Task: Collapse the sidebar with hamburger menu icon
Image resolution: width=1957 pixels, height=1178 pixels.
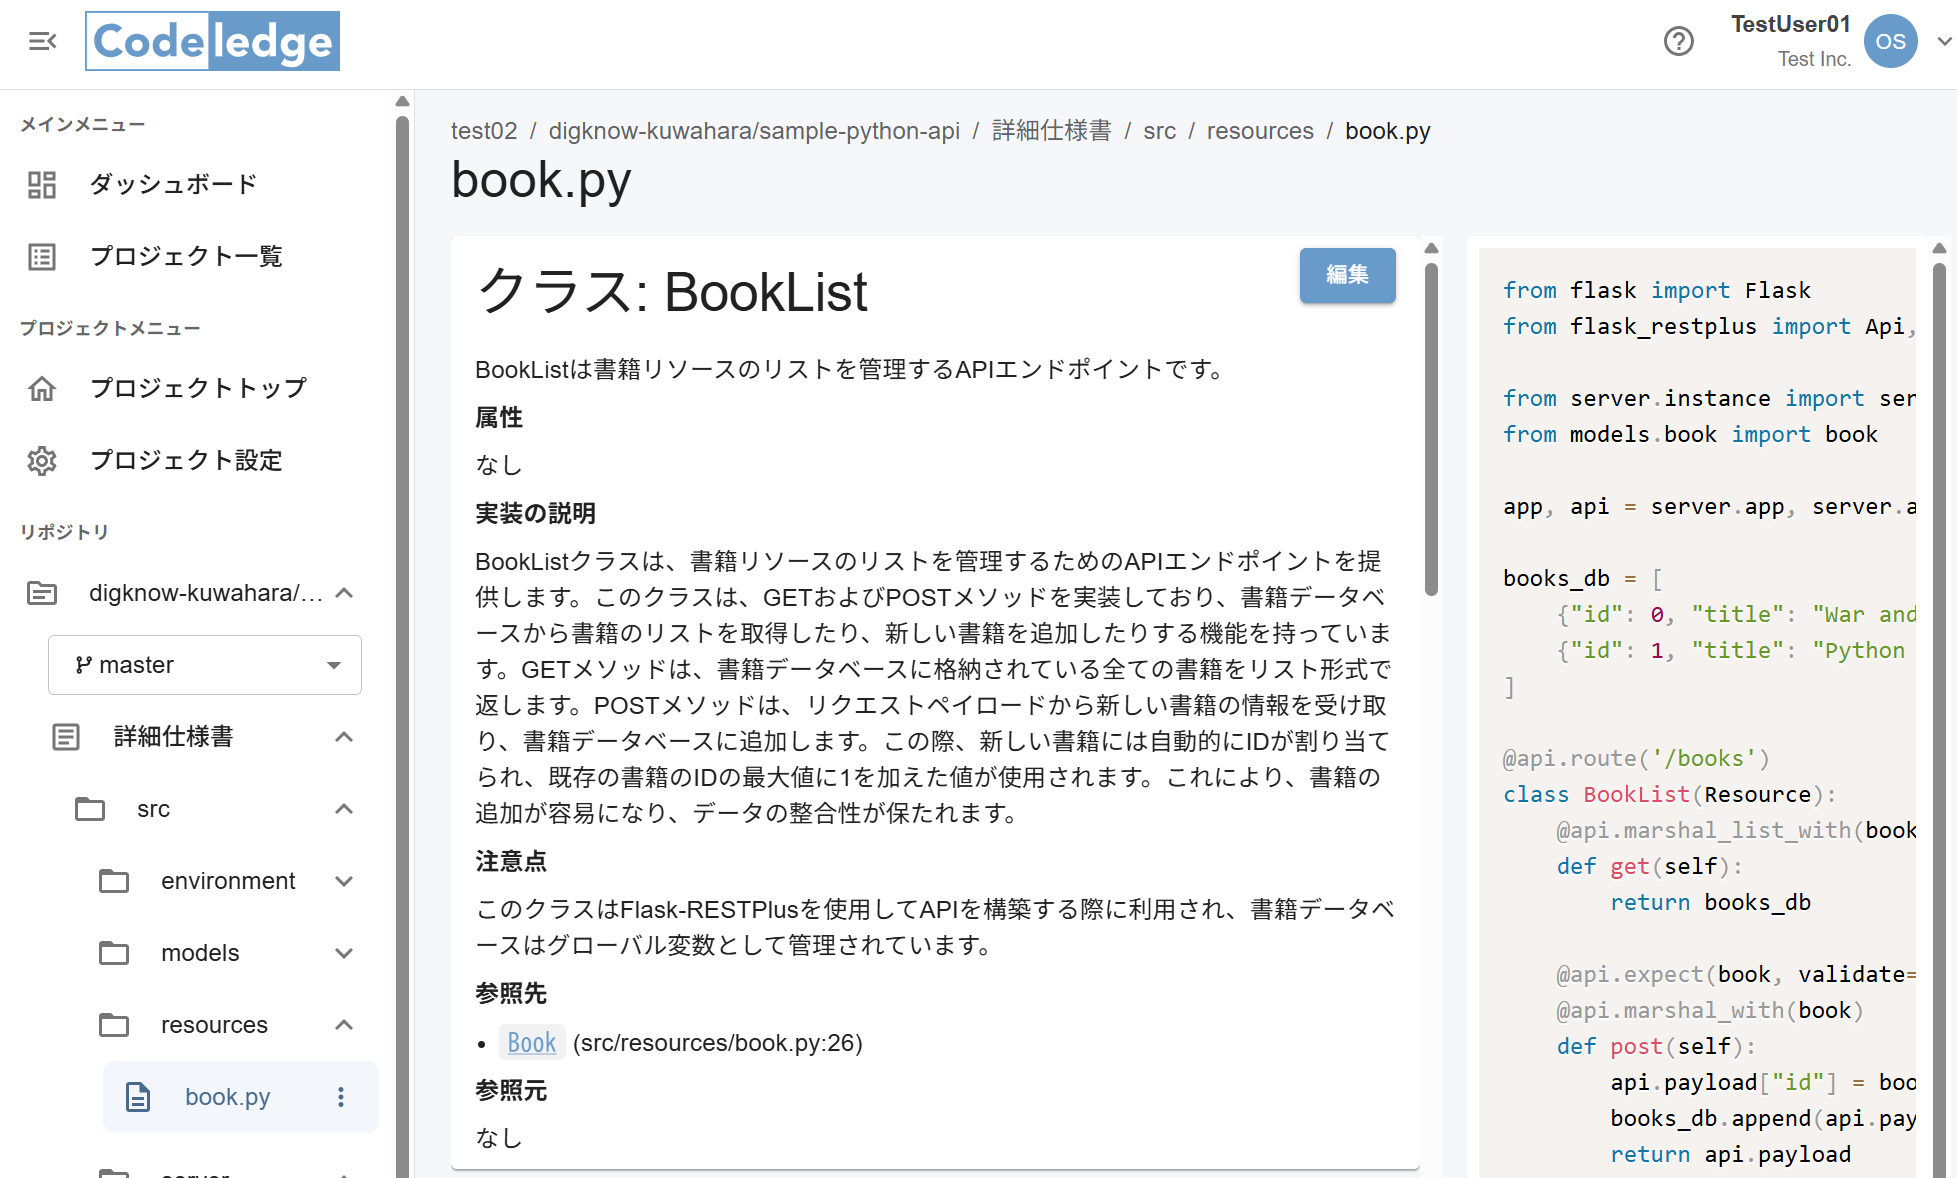Action: coord(42,41)
